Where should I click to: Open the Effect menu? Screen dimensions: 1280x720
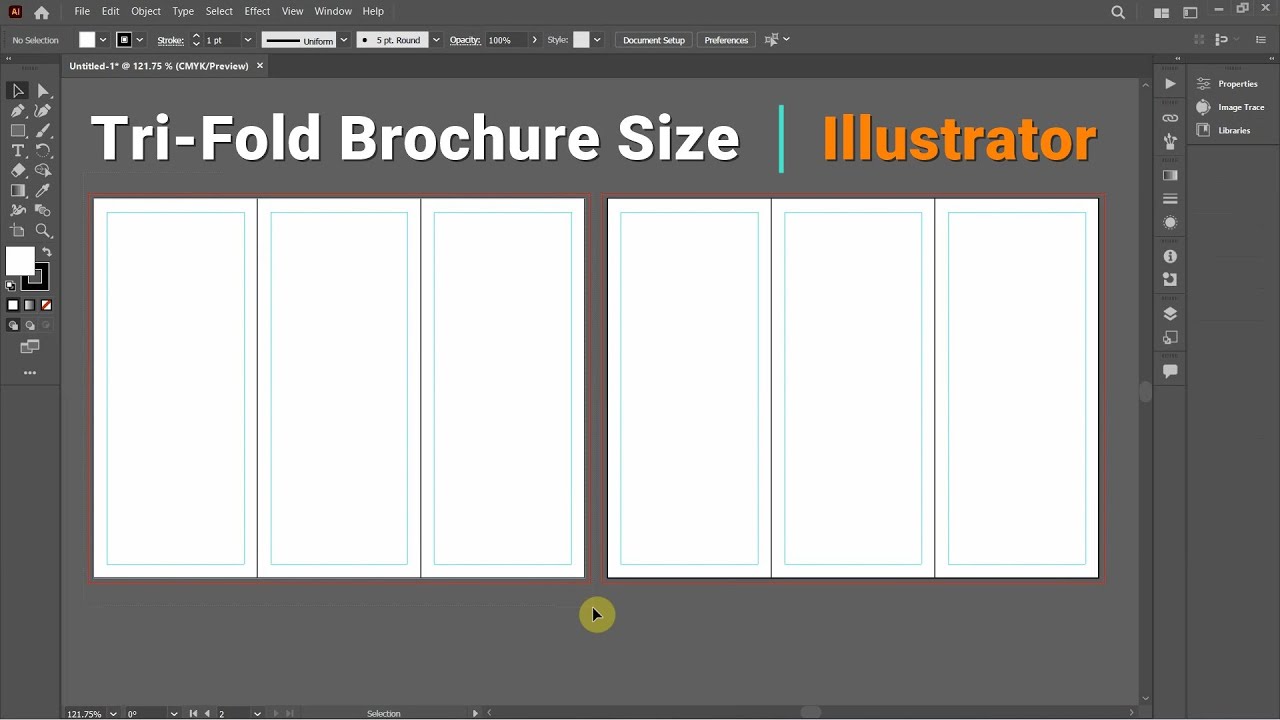257,11
